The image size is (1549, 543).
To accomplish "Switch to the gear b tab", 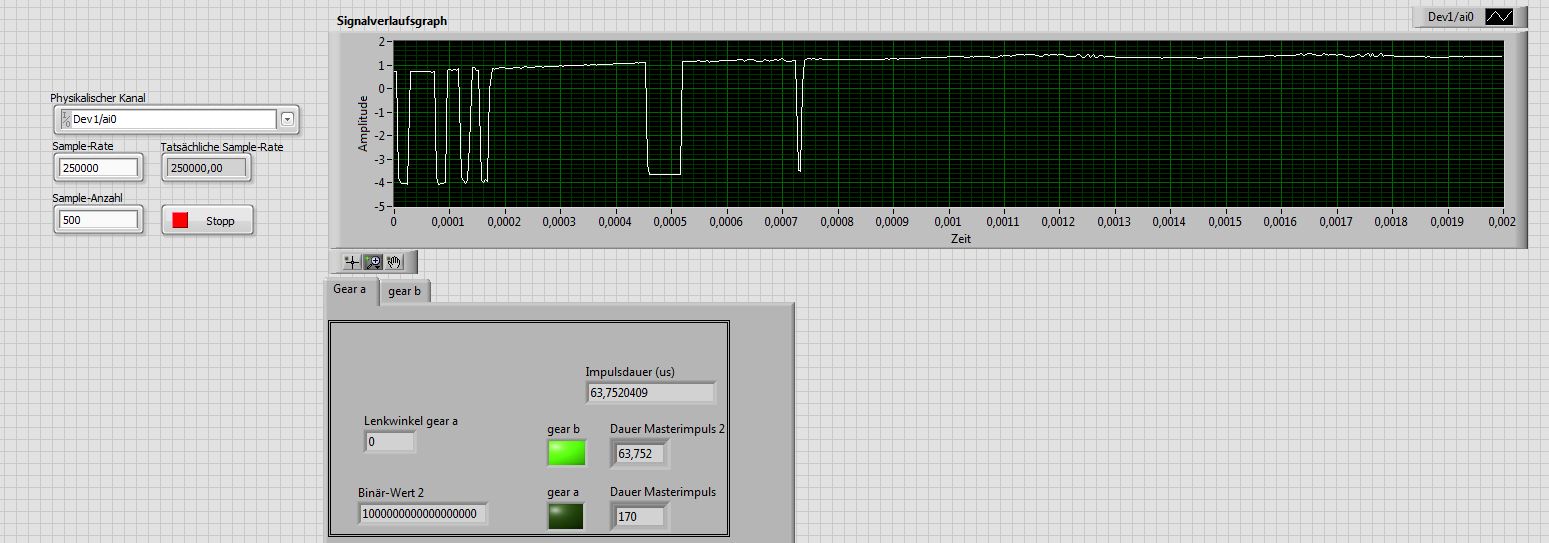I will click(x=405, y=291).
